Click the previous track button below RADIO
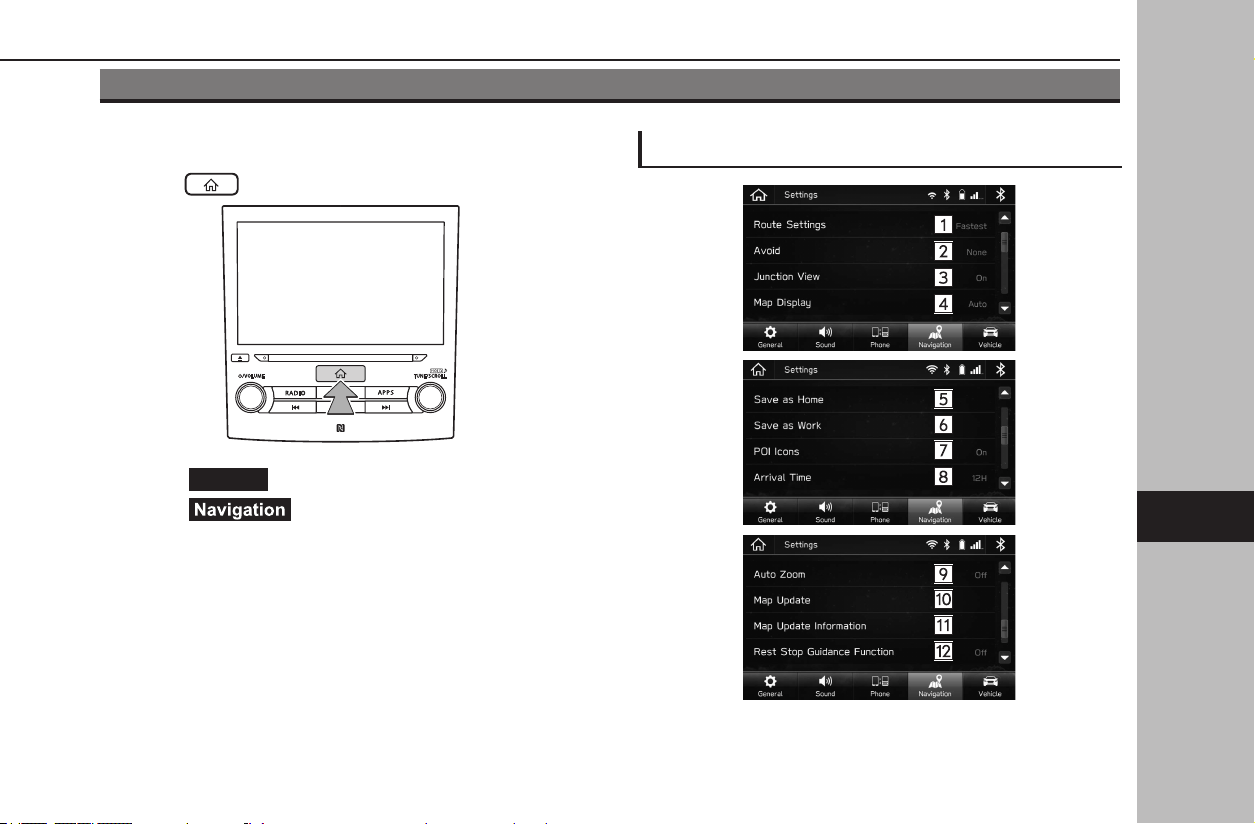This screenshot has height=824, width=1255. click(294, 407)
